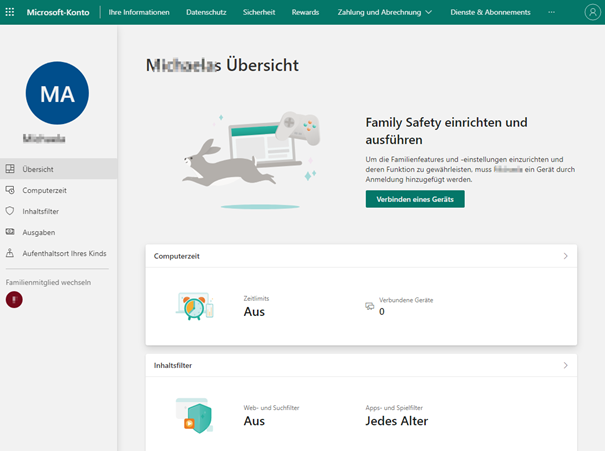This screenshot has width=605, height=451.
Task: Click the Microsoft-Konto title link
Action: (58, 12)
